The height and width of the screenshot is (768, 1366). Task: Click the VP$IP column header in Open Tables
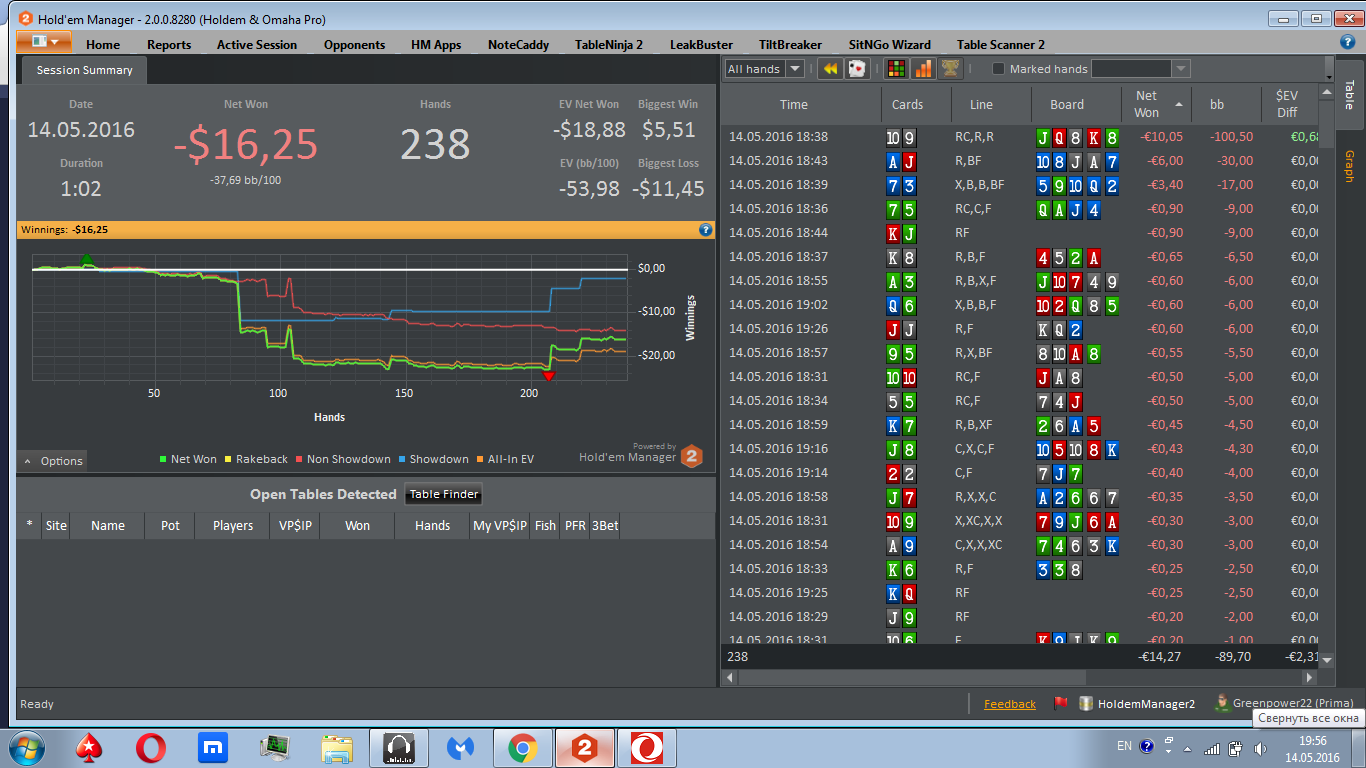[294, 525]
